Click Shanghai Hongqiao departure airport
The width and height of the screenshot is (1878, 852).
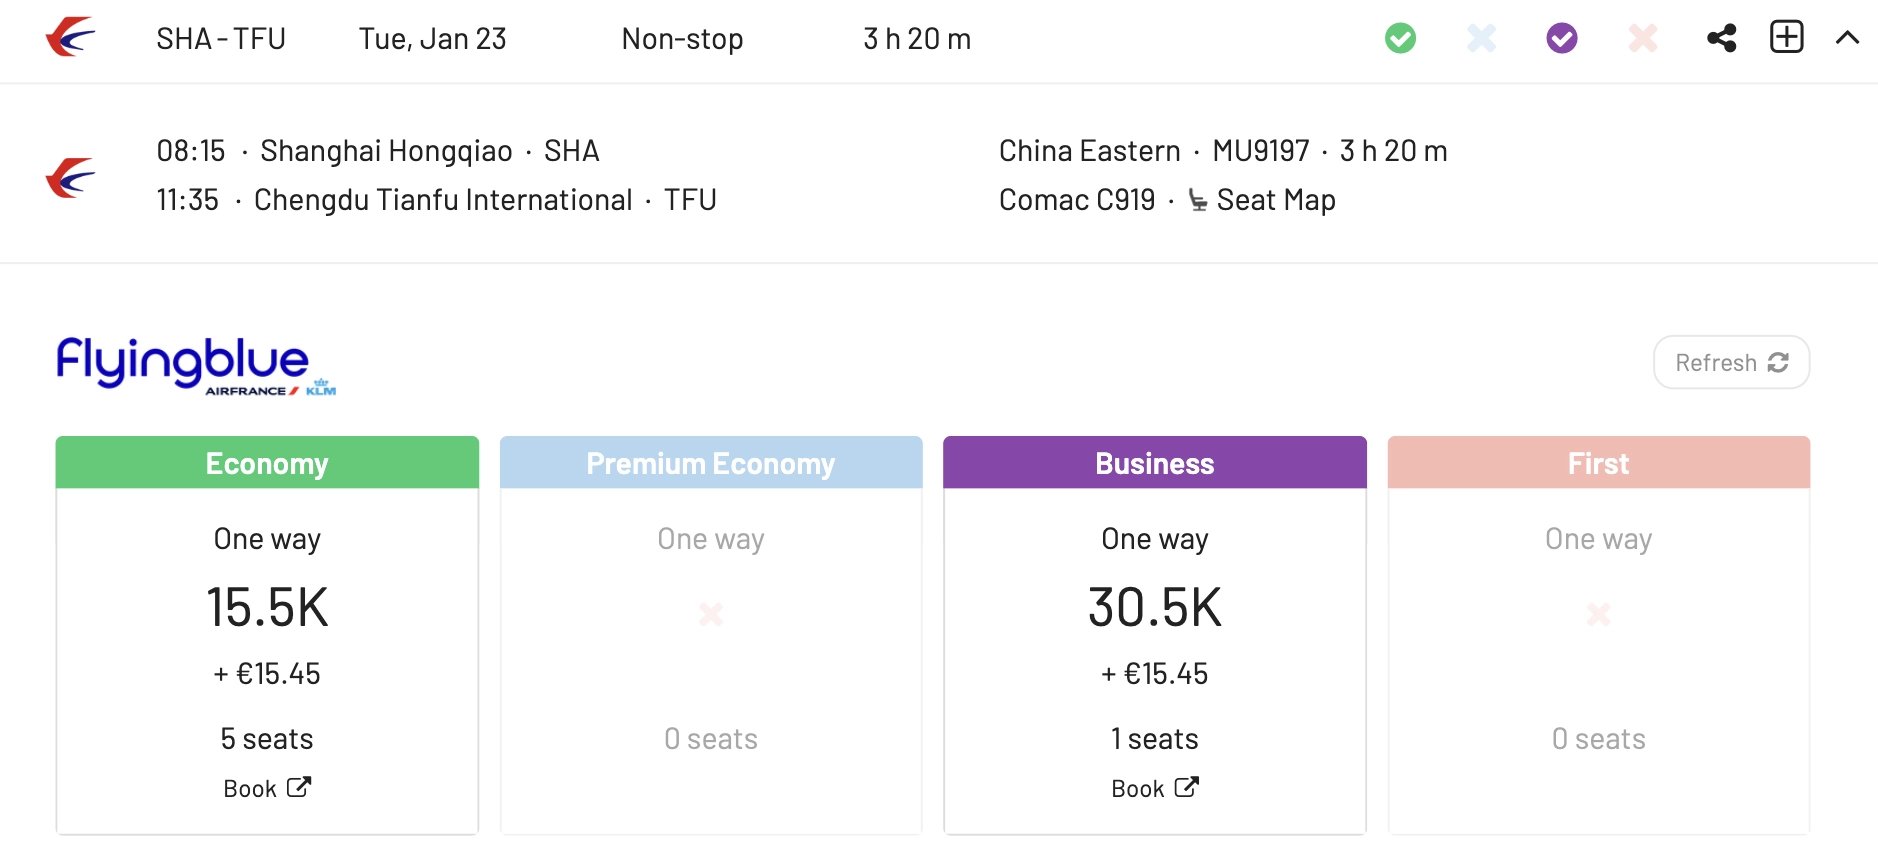tap(386, 151)
